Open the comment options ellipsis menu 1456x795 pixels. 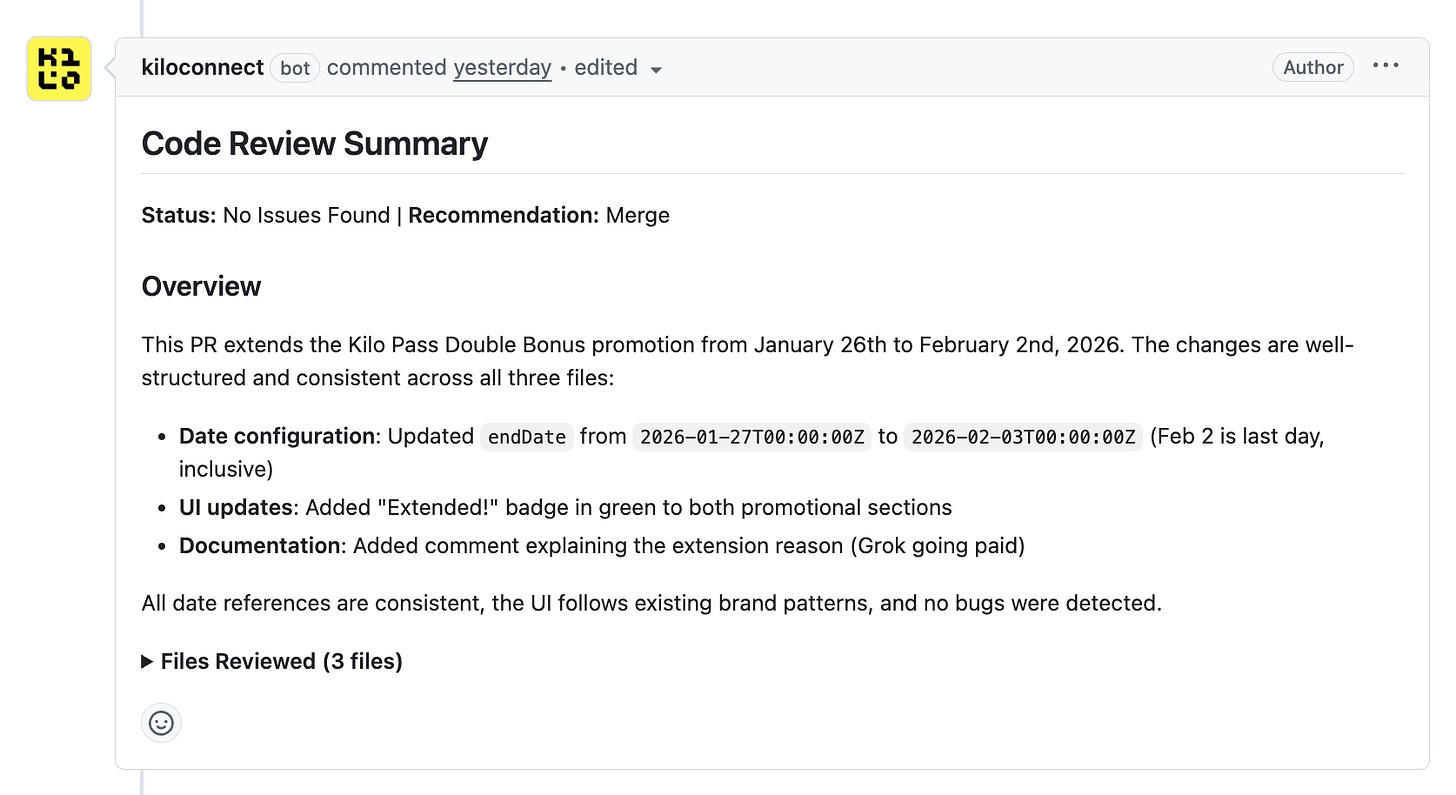(1385, 66)
